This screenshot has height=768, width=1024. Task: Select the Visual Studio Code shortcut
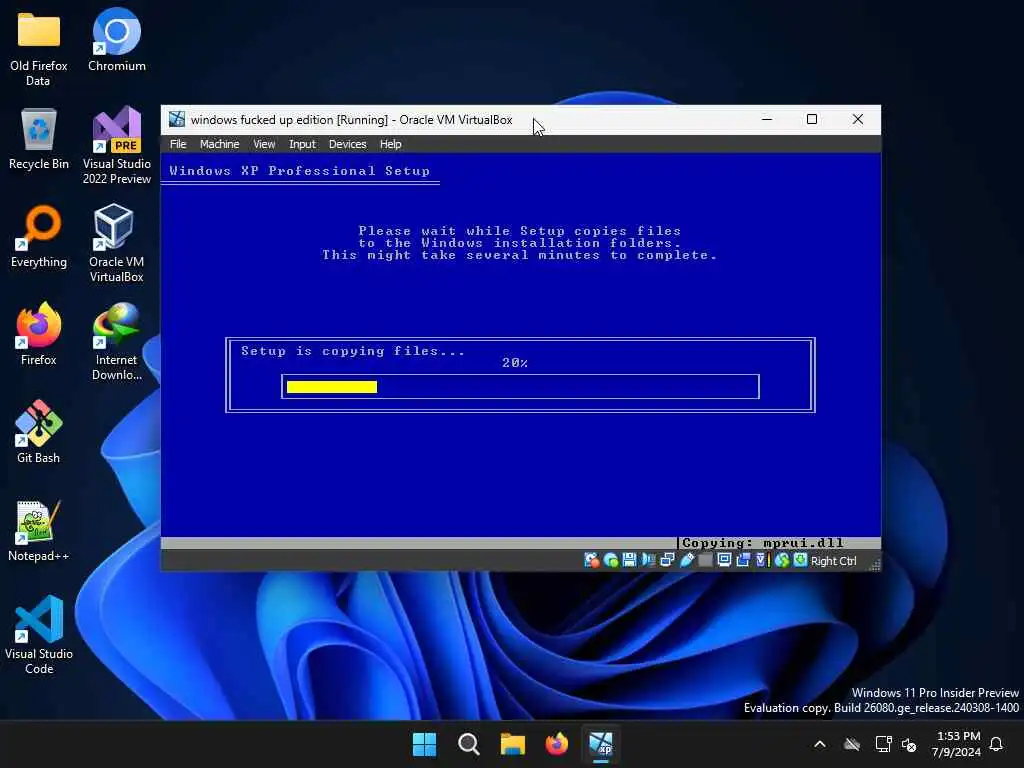39,635
